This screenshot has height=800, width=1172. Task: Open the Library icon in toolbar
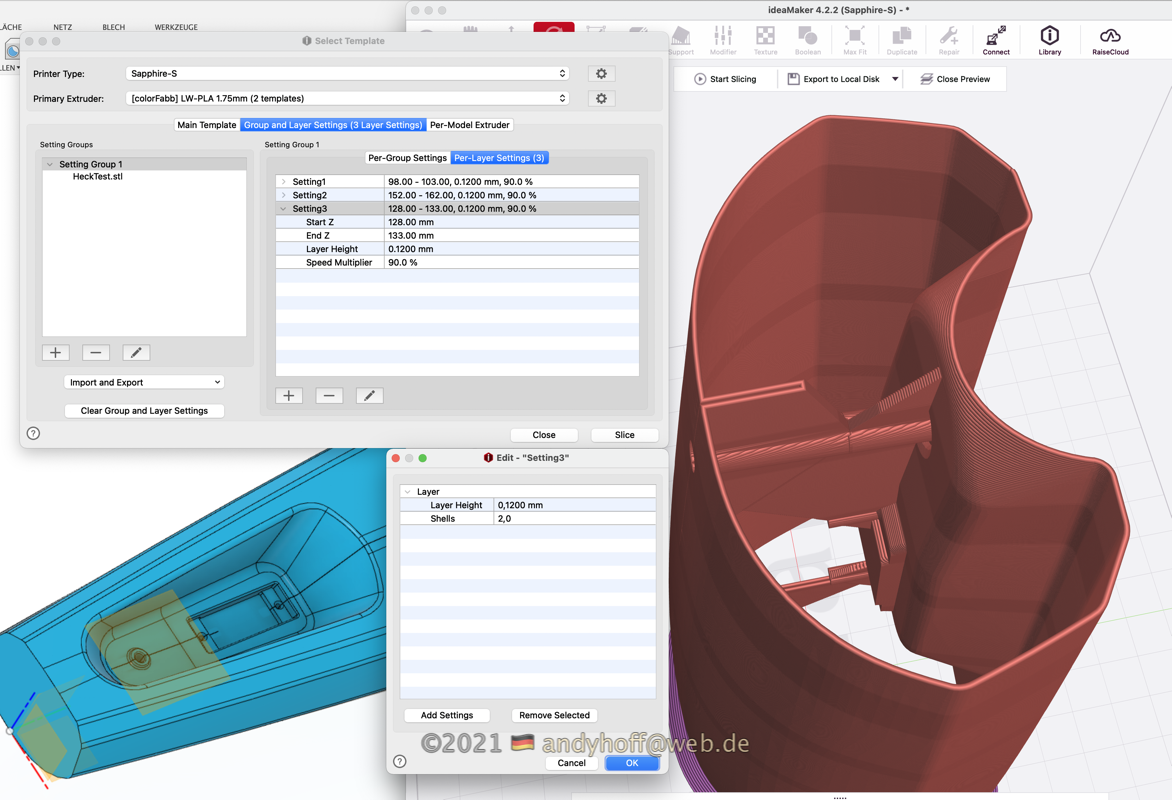(x=1049, y=40)
